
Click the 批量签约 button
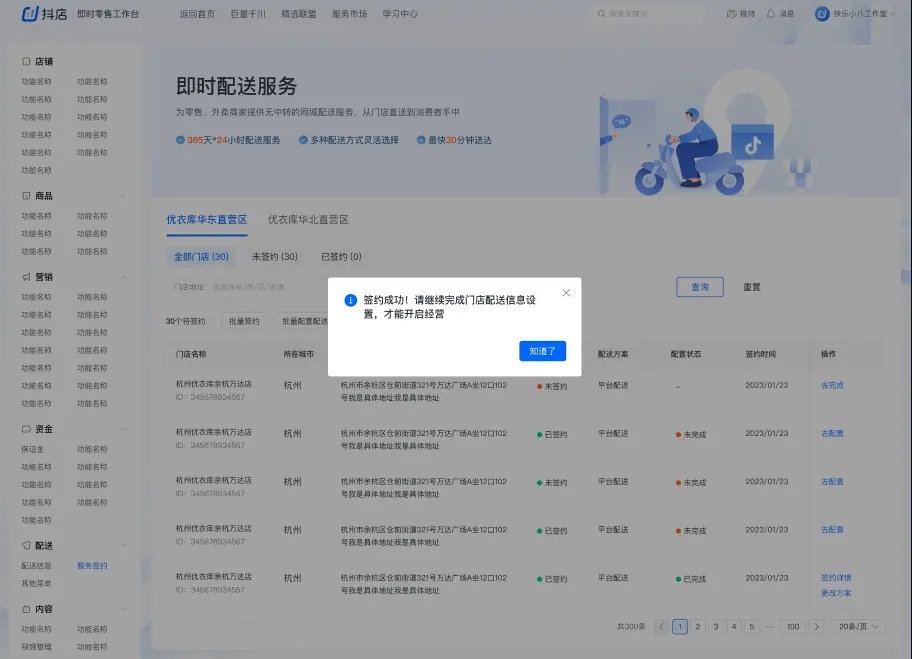pyautogui.click(x=244, y=321)
